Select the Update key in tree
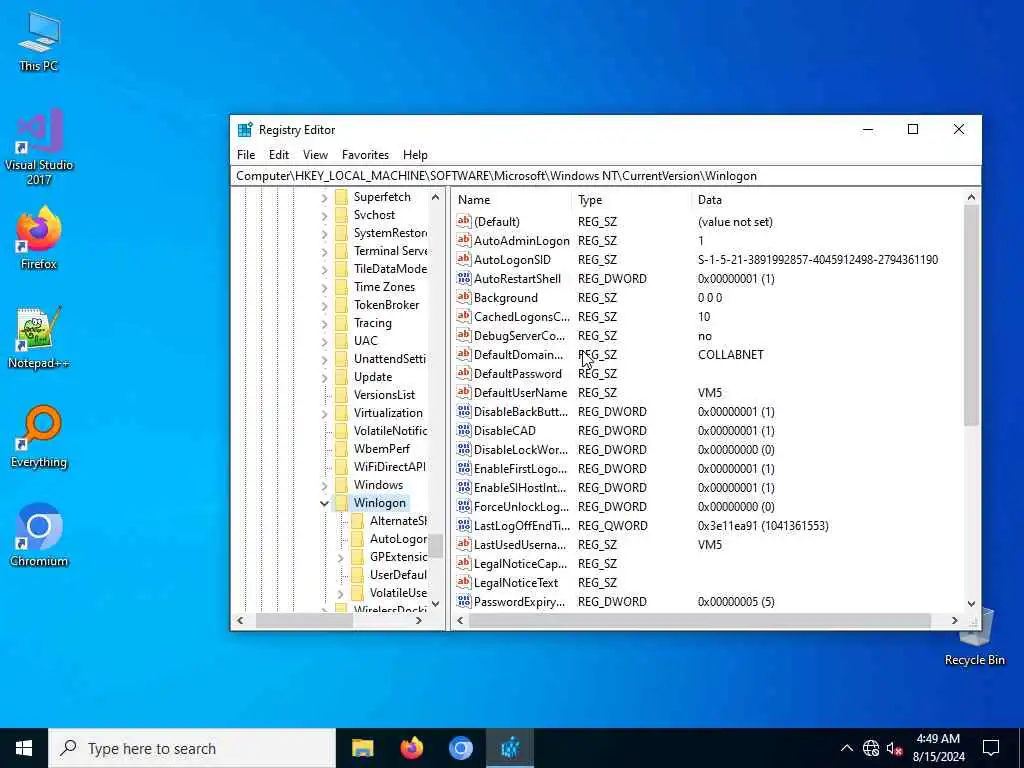The width and height of the screenshot is (1024, 768). click(373, 377)
